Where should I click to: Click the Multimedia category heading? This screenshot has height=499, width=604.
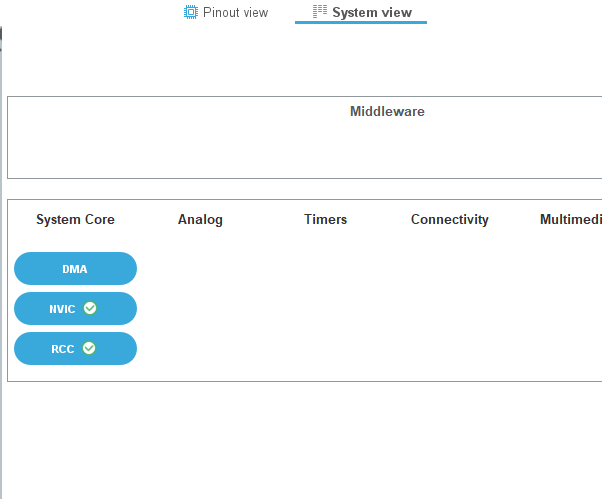pyautogui.click(x=570, y=220)
